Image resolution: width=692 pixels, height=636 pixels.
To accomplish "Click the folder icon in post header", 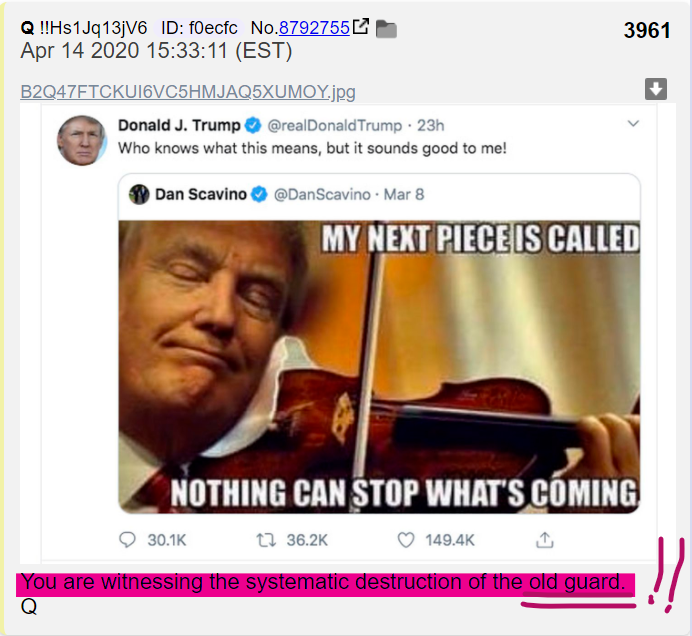I will point(386,30).
